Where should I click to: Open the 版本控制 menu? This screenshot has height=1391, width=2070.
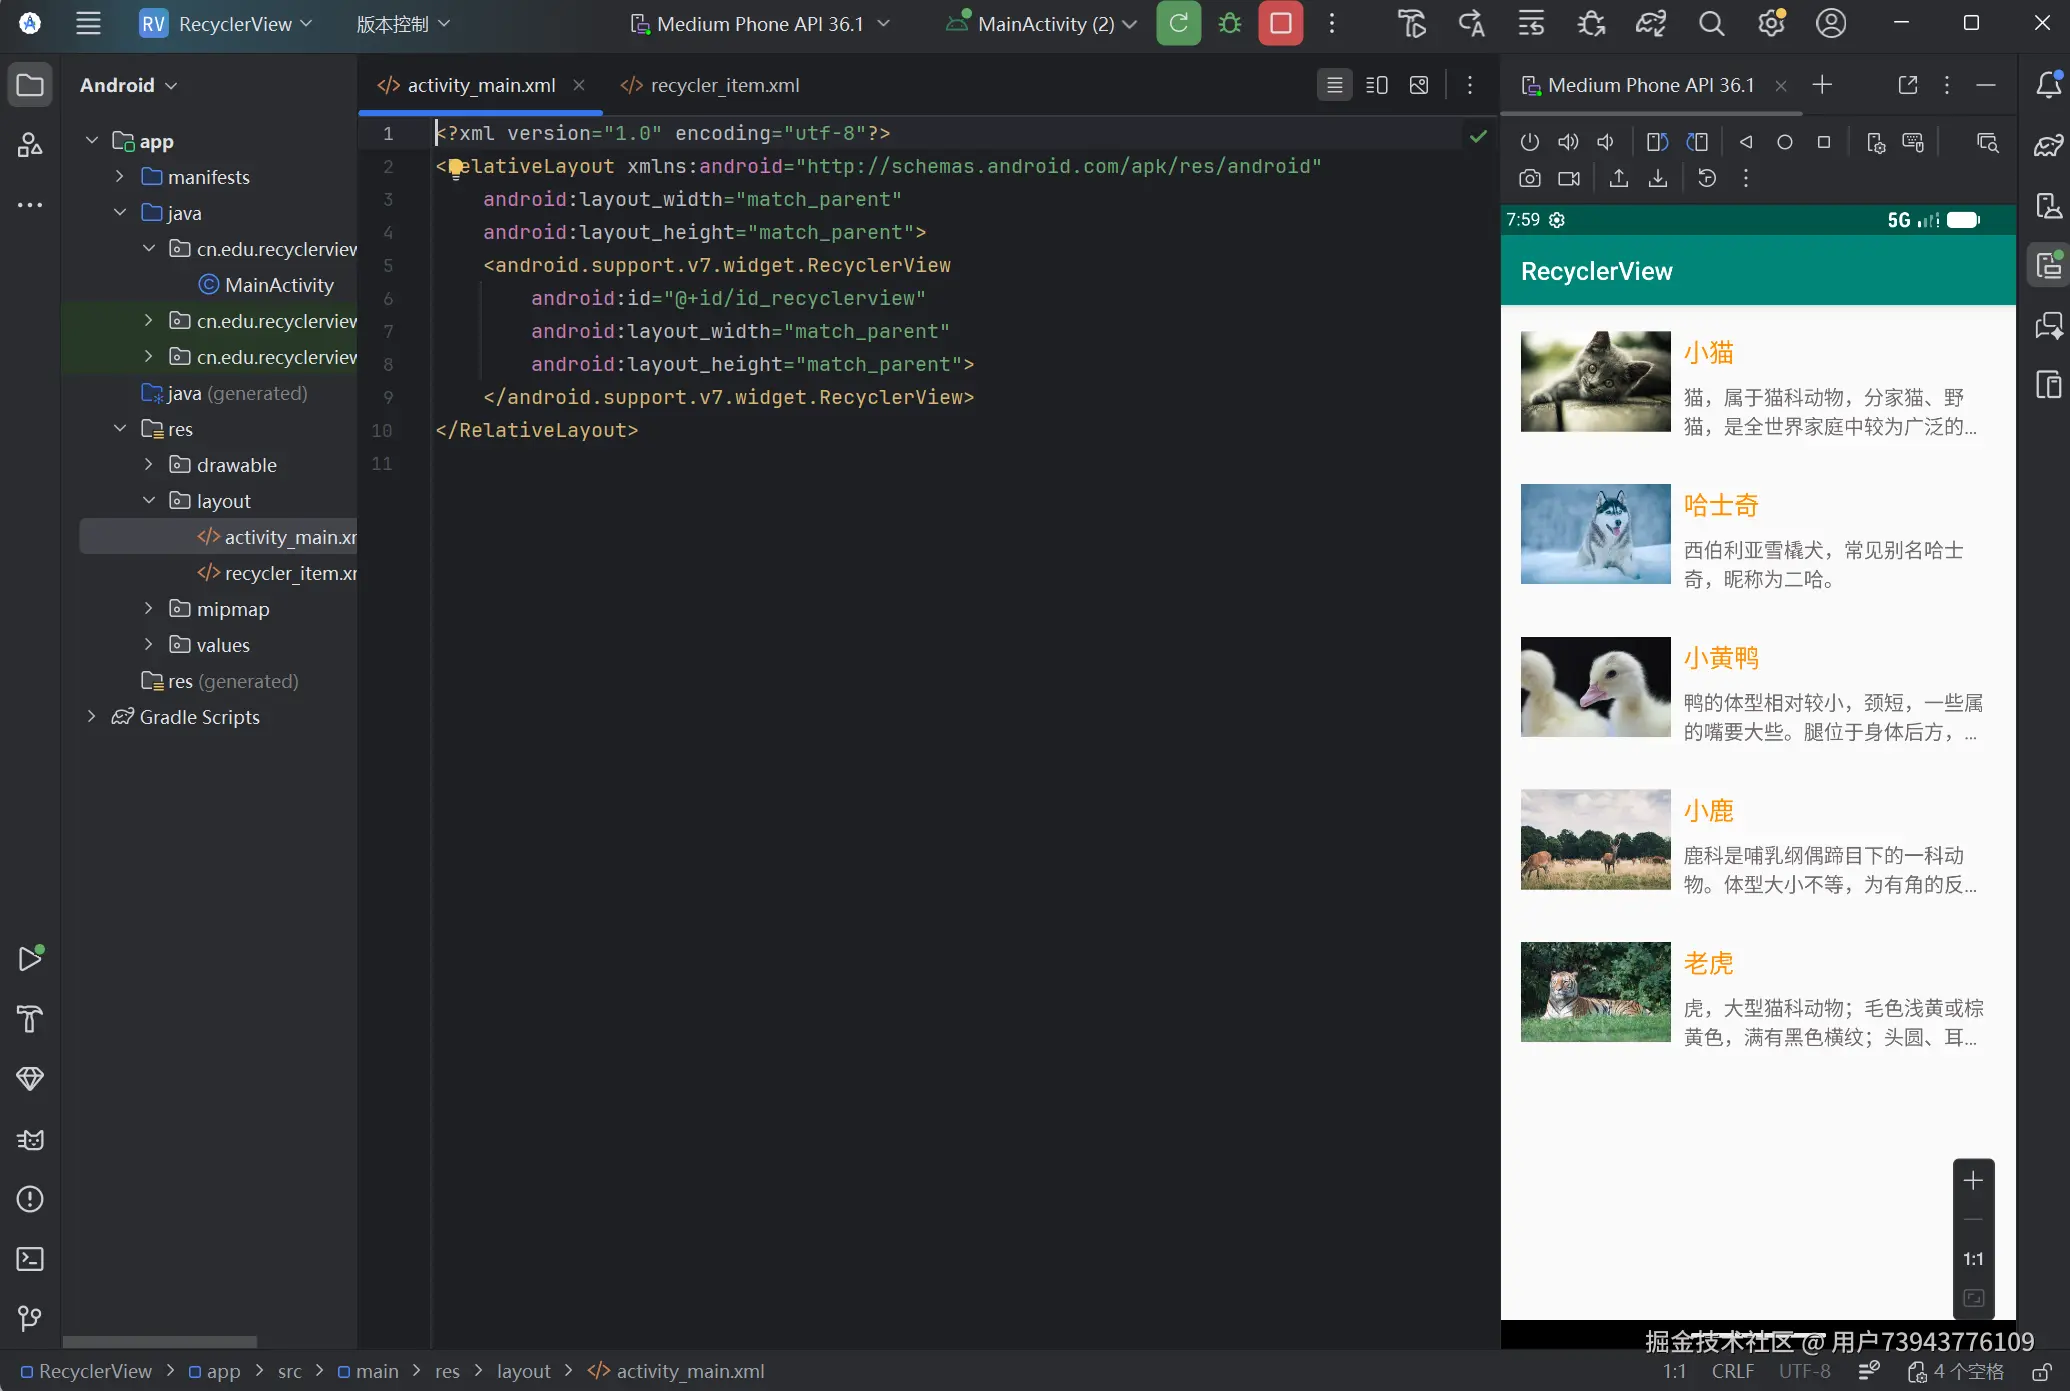point(403,24)
